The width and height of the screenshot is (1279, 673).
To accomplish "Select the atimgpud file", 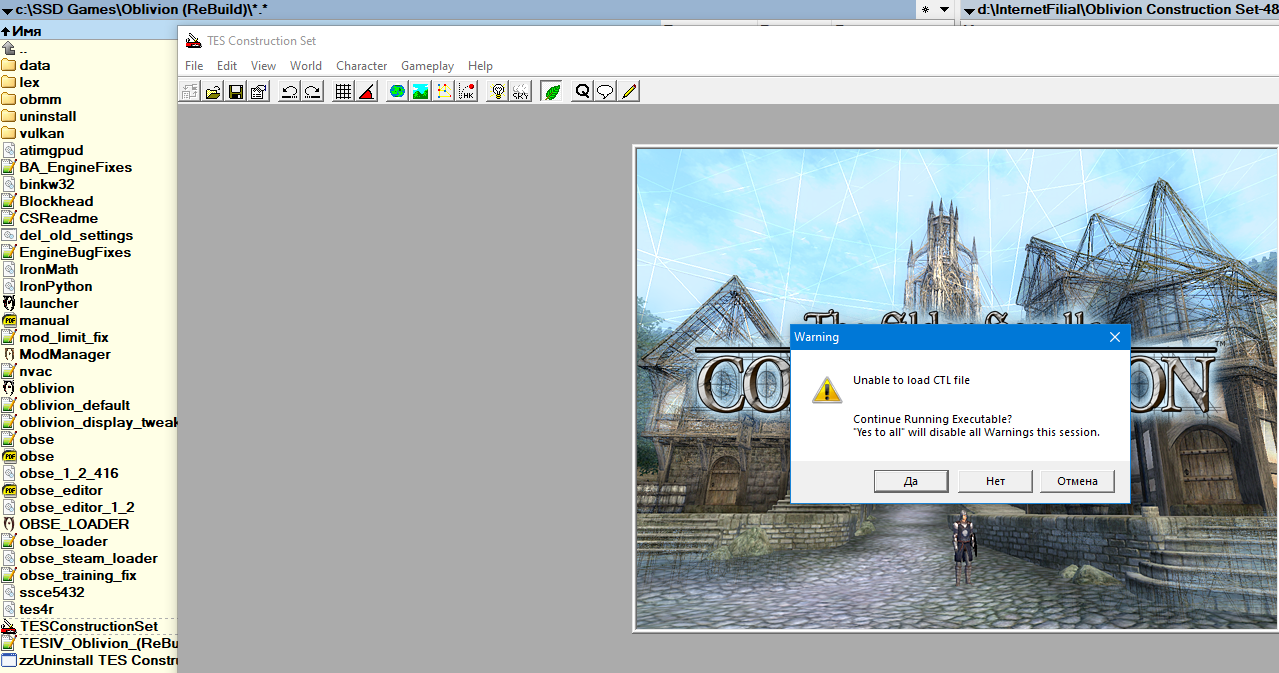I will click(x=51, y=150).
